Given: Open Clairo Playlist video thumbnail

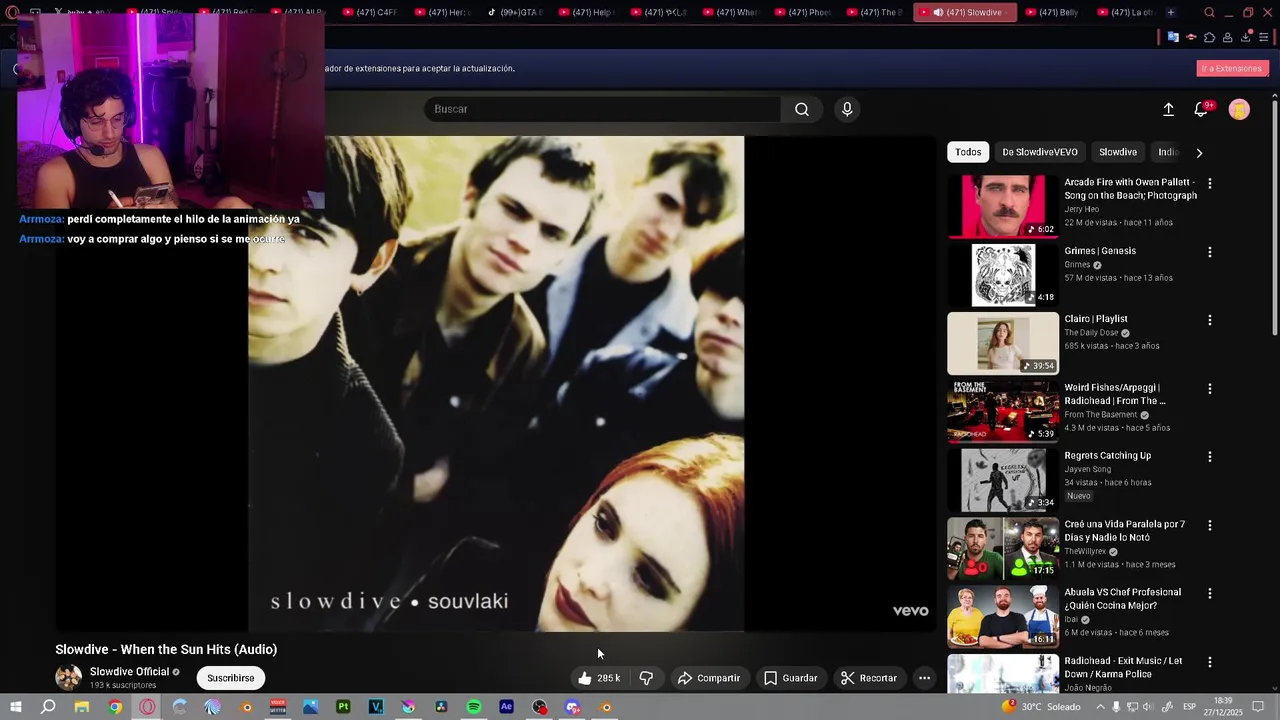Looking at the screenshot, I should (x=1003, y=343).
